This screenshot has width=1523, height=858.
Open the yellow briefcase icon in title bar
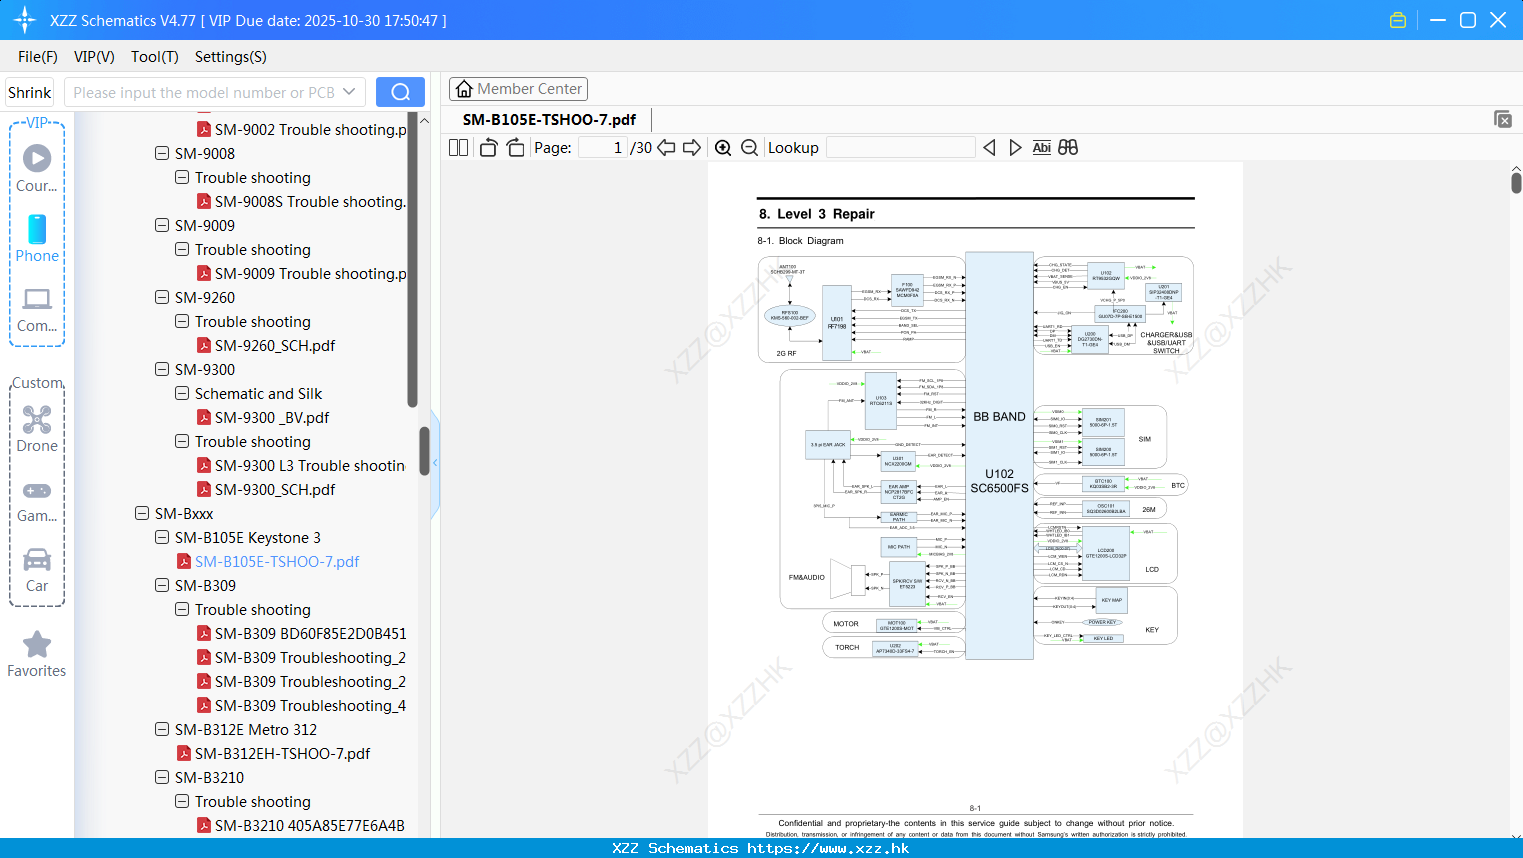[x=1398, y=20]
